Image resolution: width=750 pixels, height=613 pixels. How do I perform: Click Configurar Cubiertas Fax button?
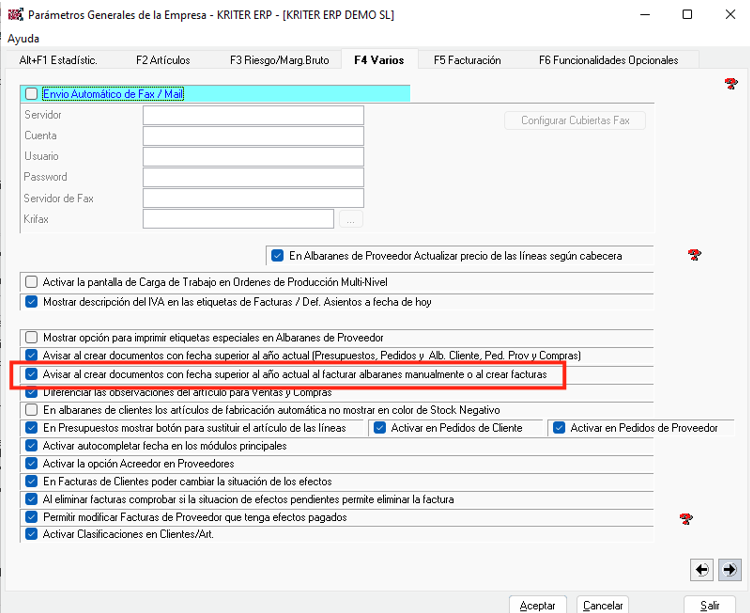pos(575,120)
